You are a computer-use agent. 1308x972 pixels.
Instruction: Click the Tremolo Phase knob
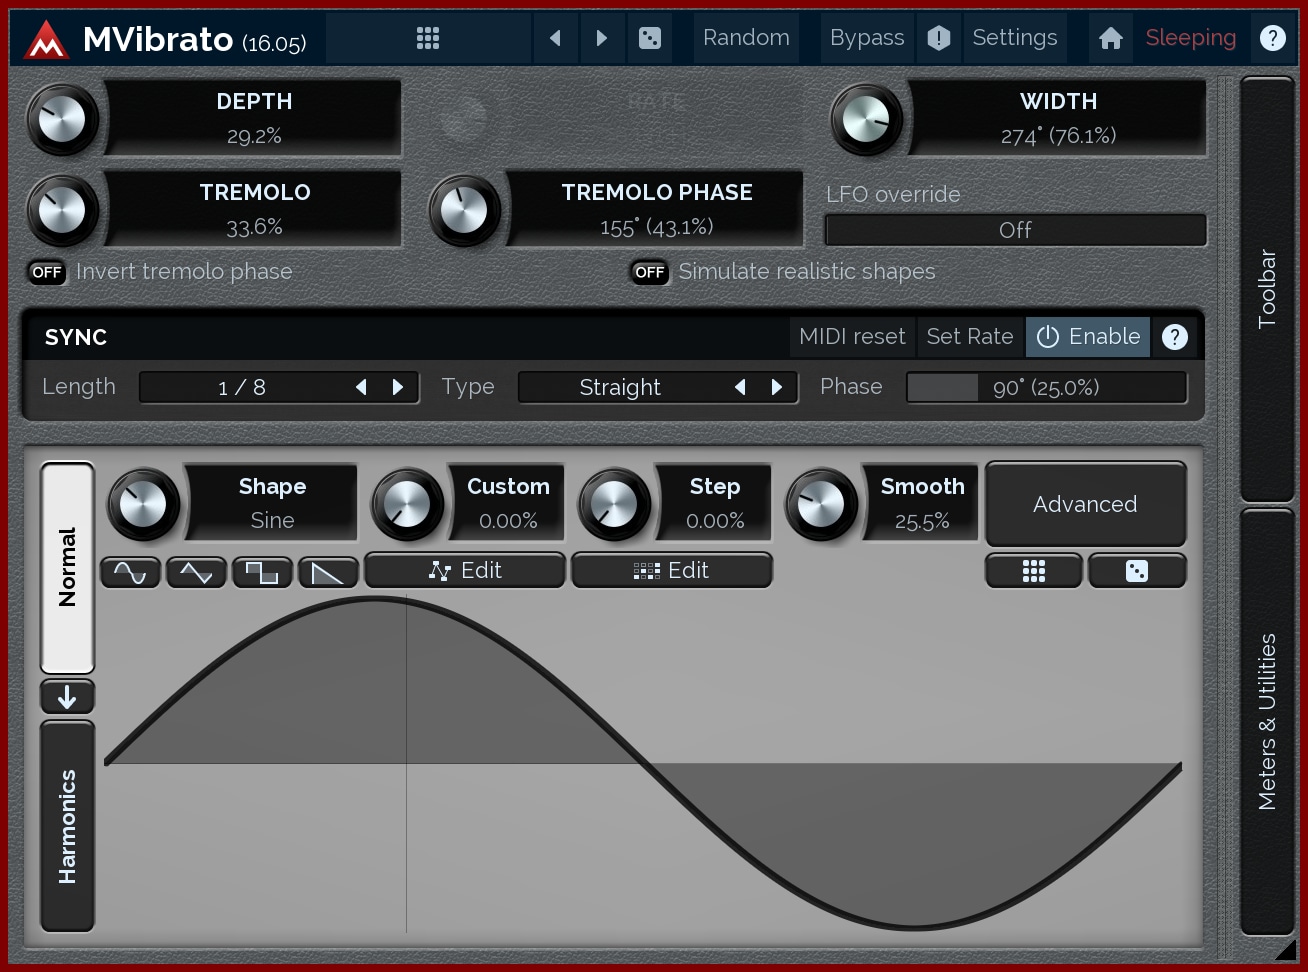[464, 210]
